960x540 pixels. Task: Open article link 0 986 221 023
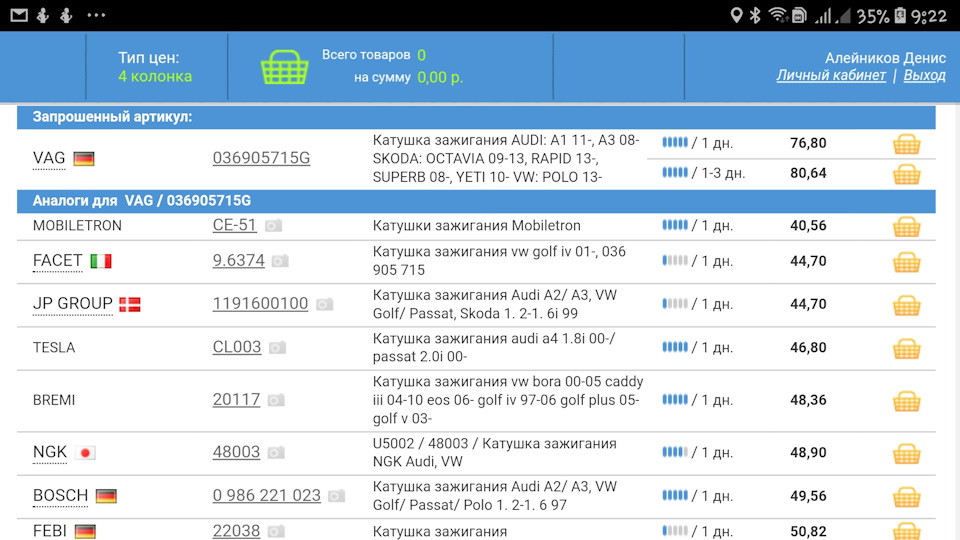(x=267, y=495)
